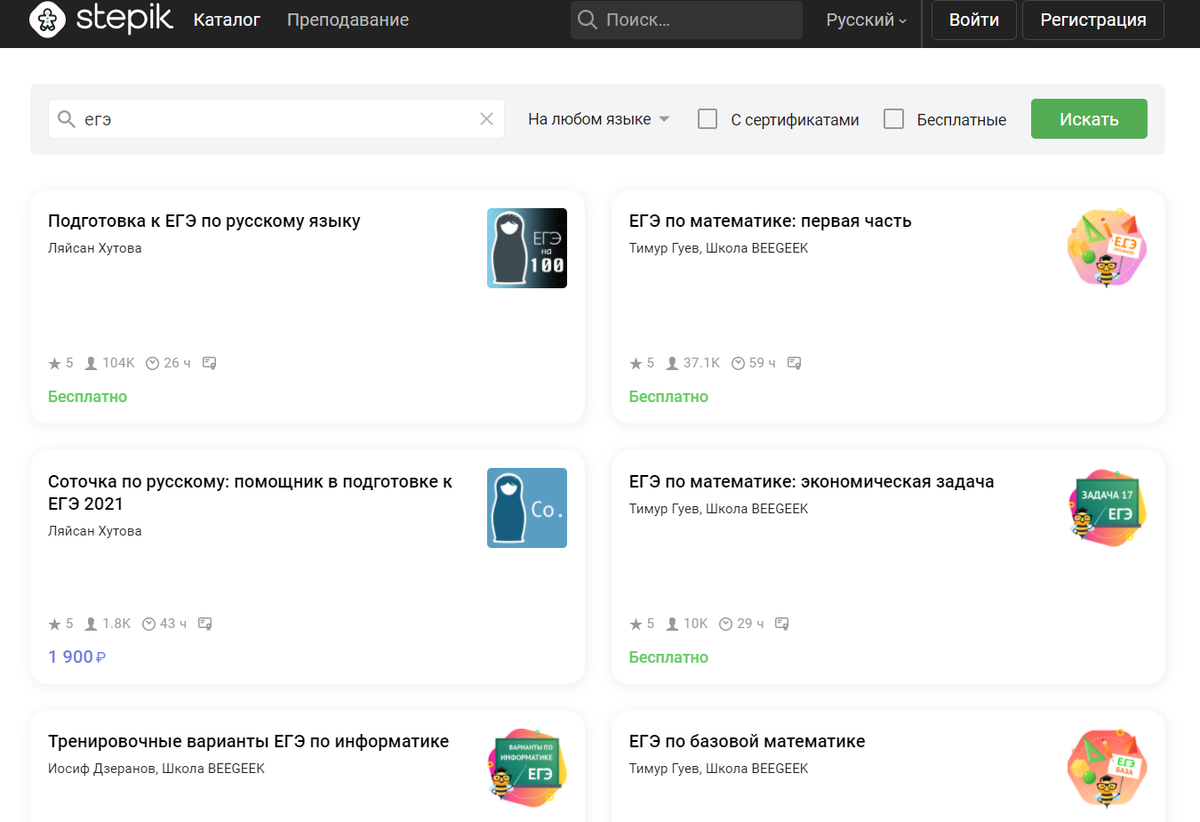Click learners icon next to 104K
The height and width of the screenshot is (822, 1200).
(x=91, y=363)
